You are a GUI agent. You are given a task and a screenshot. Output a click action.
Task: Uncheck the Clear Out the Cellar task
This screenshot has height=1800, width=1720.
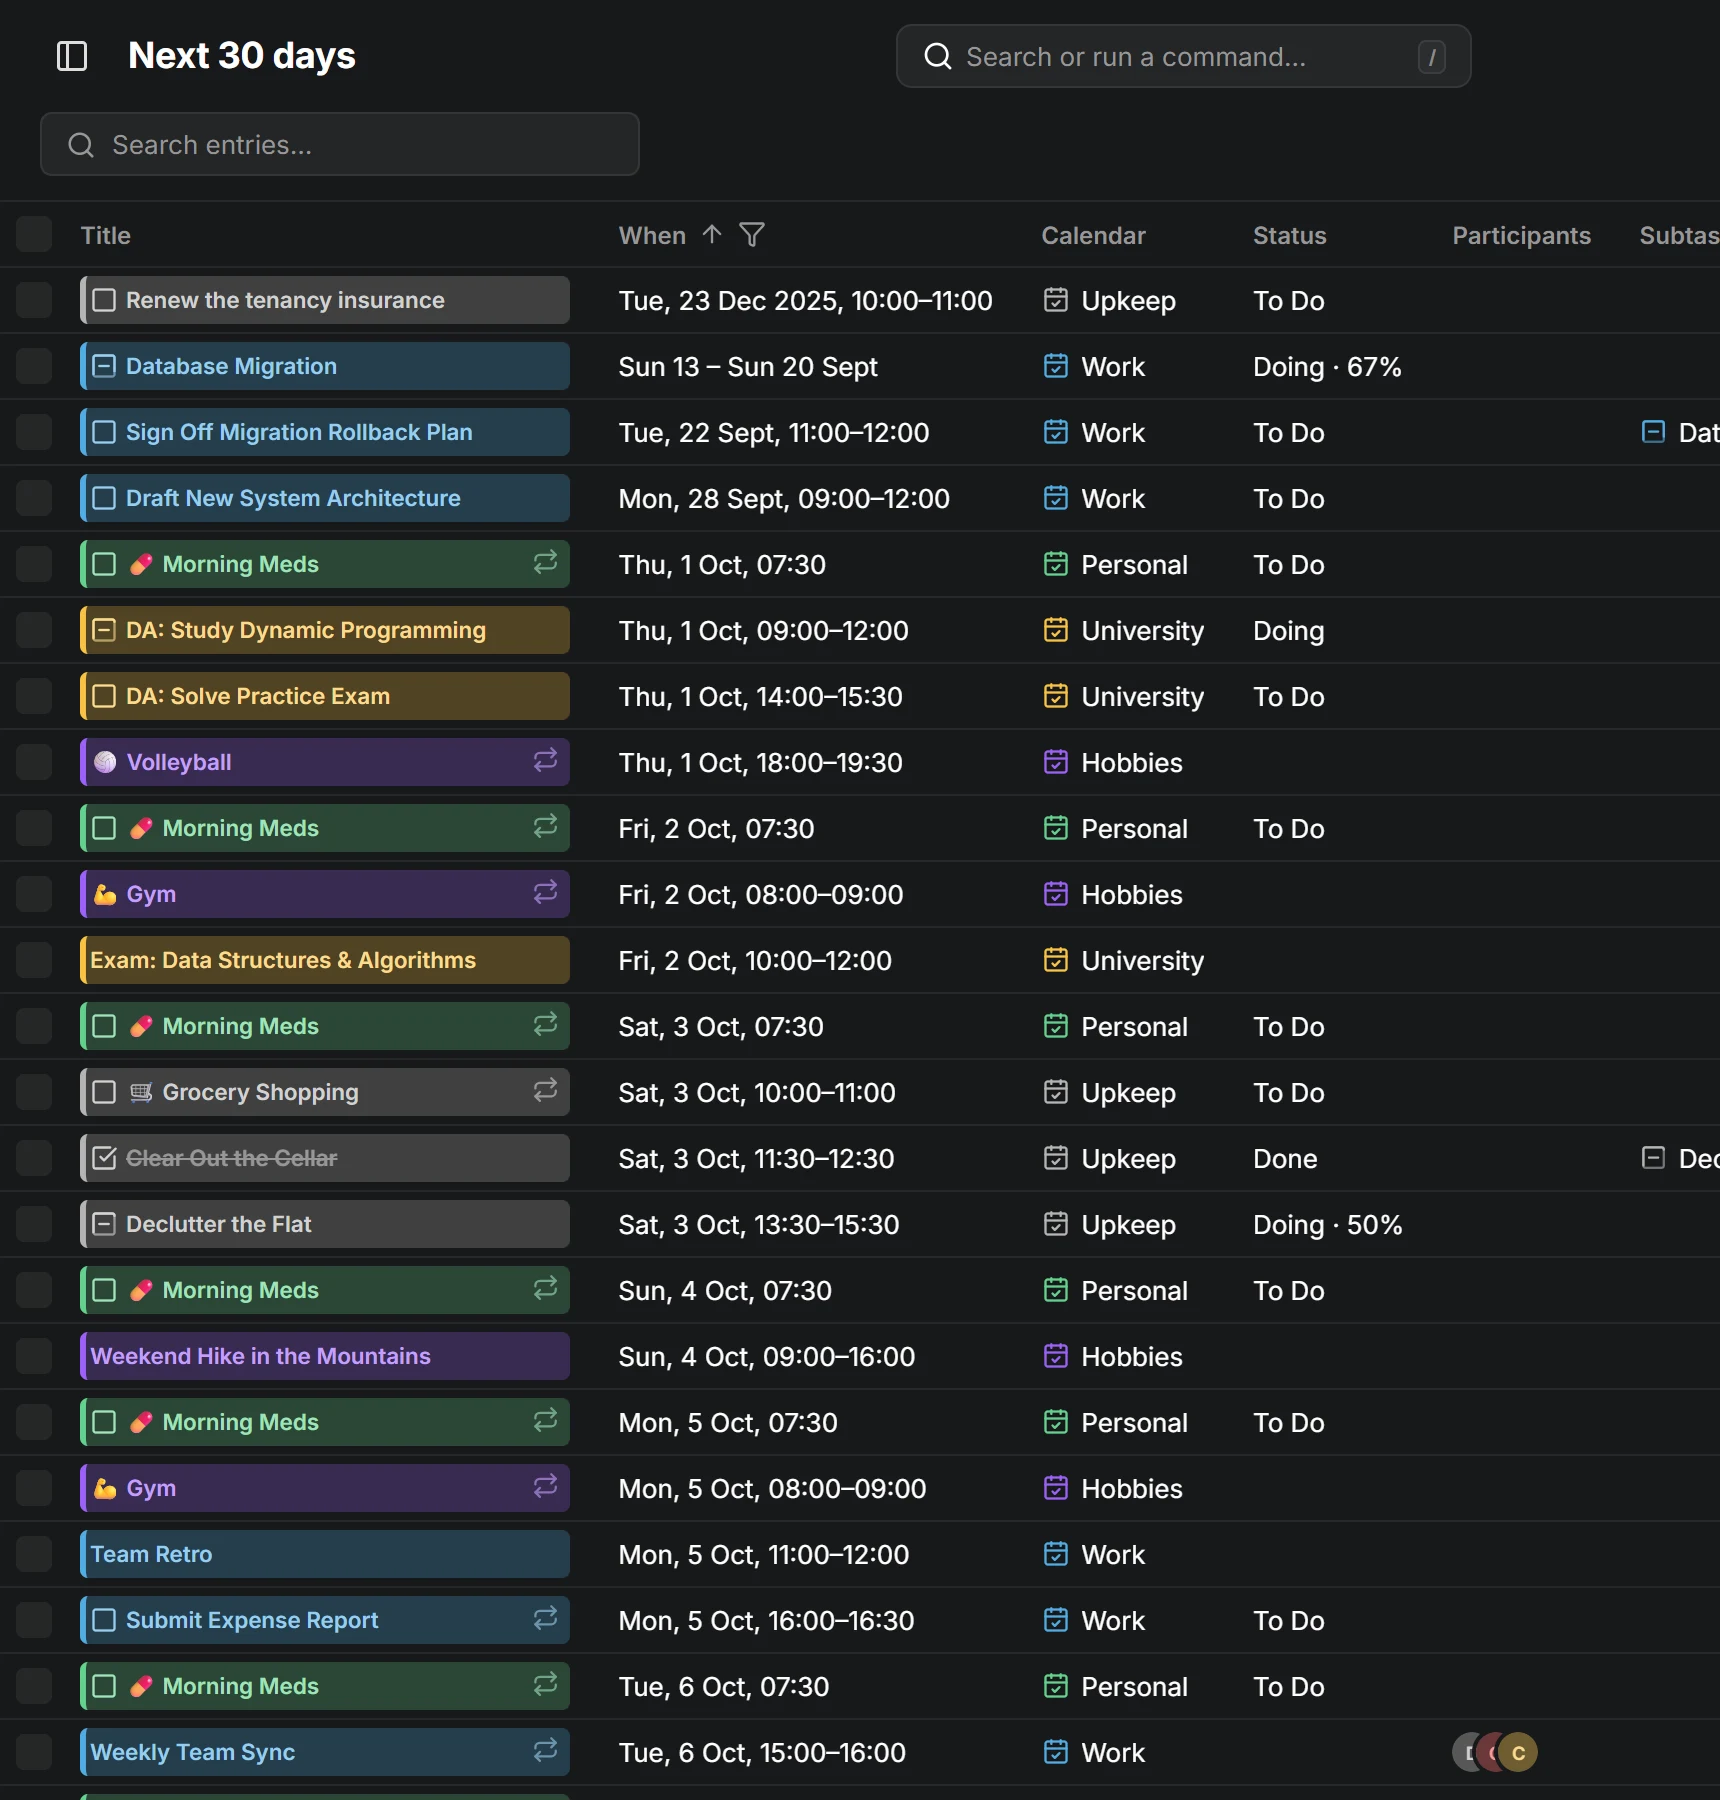(104, 1158)
